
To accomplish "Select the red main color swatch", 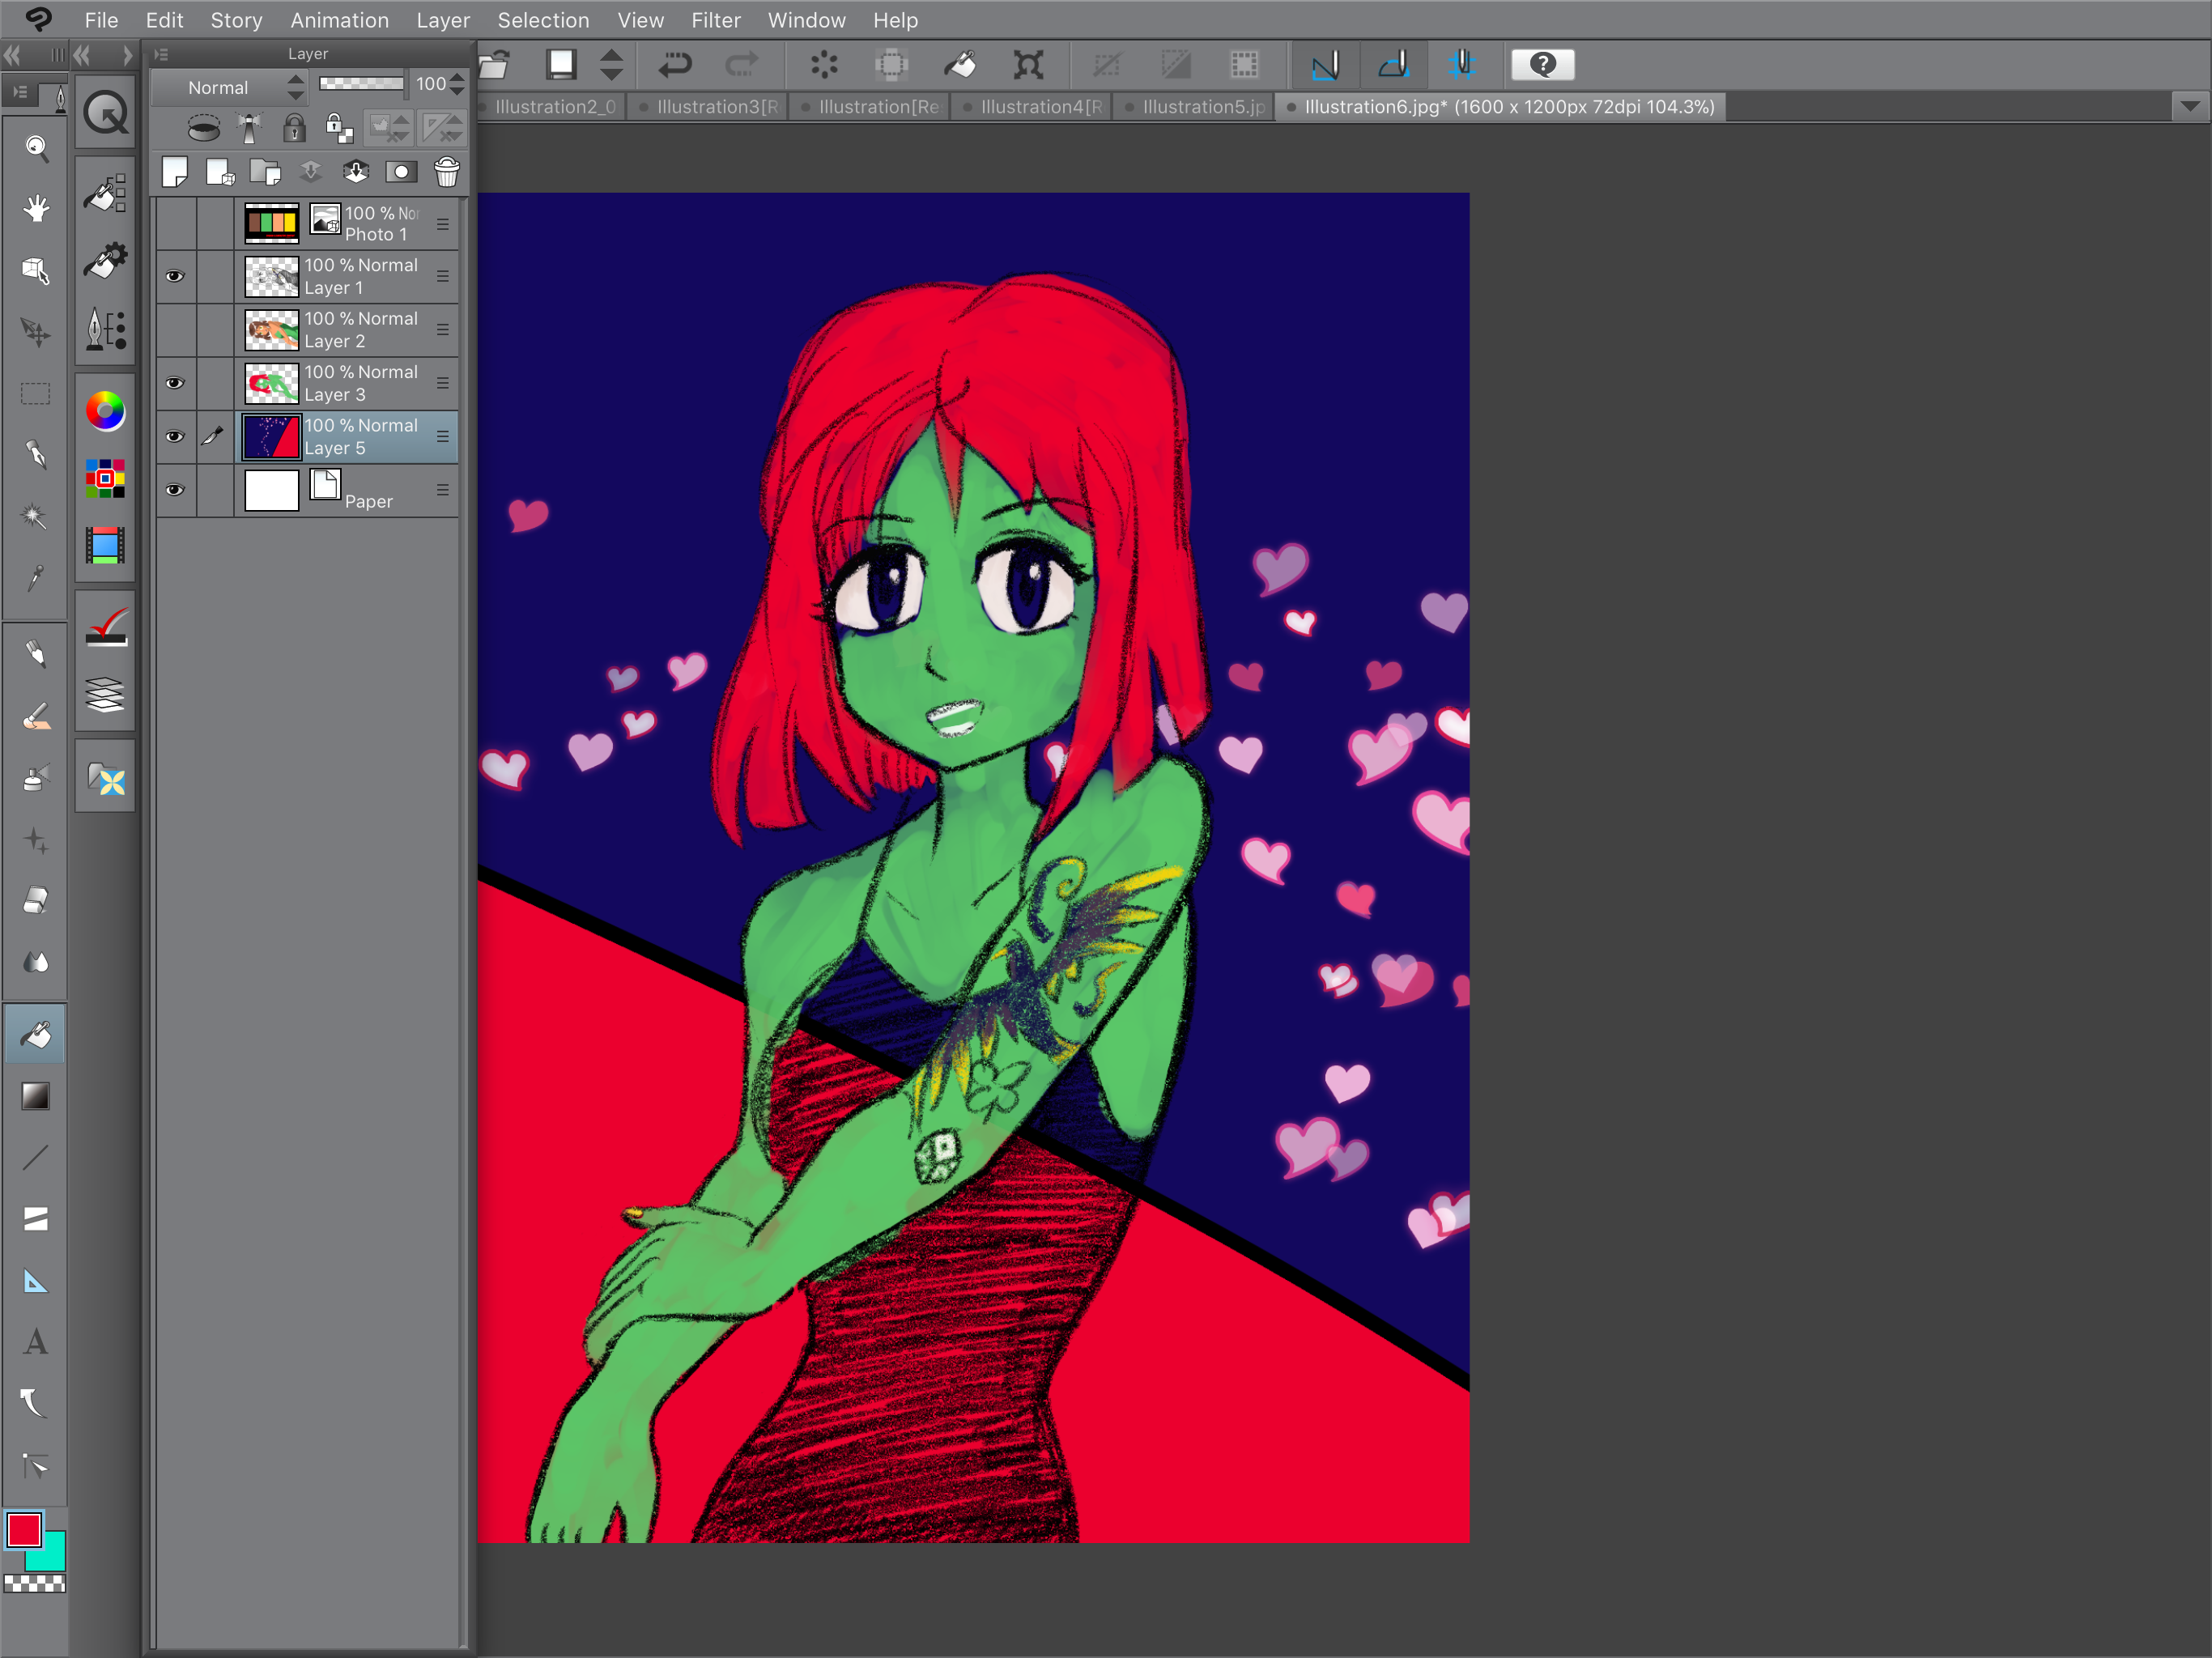I will tap(23, 1529).
